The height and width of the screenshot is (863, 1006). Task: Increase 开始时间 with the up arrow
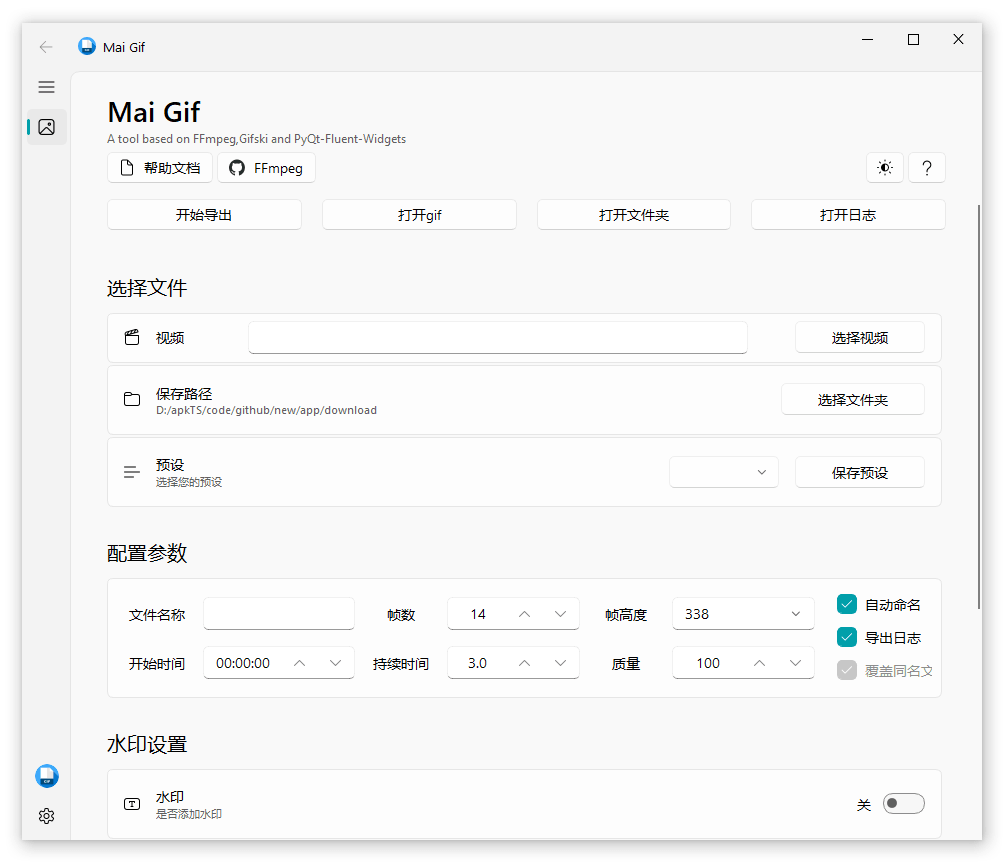click(x=299, y=663)
